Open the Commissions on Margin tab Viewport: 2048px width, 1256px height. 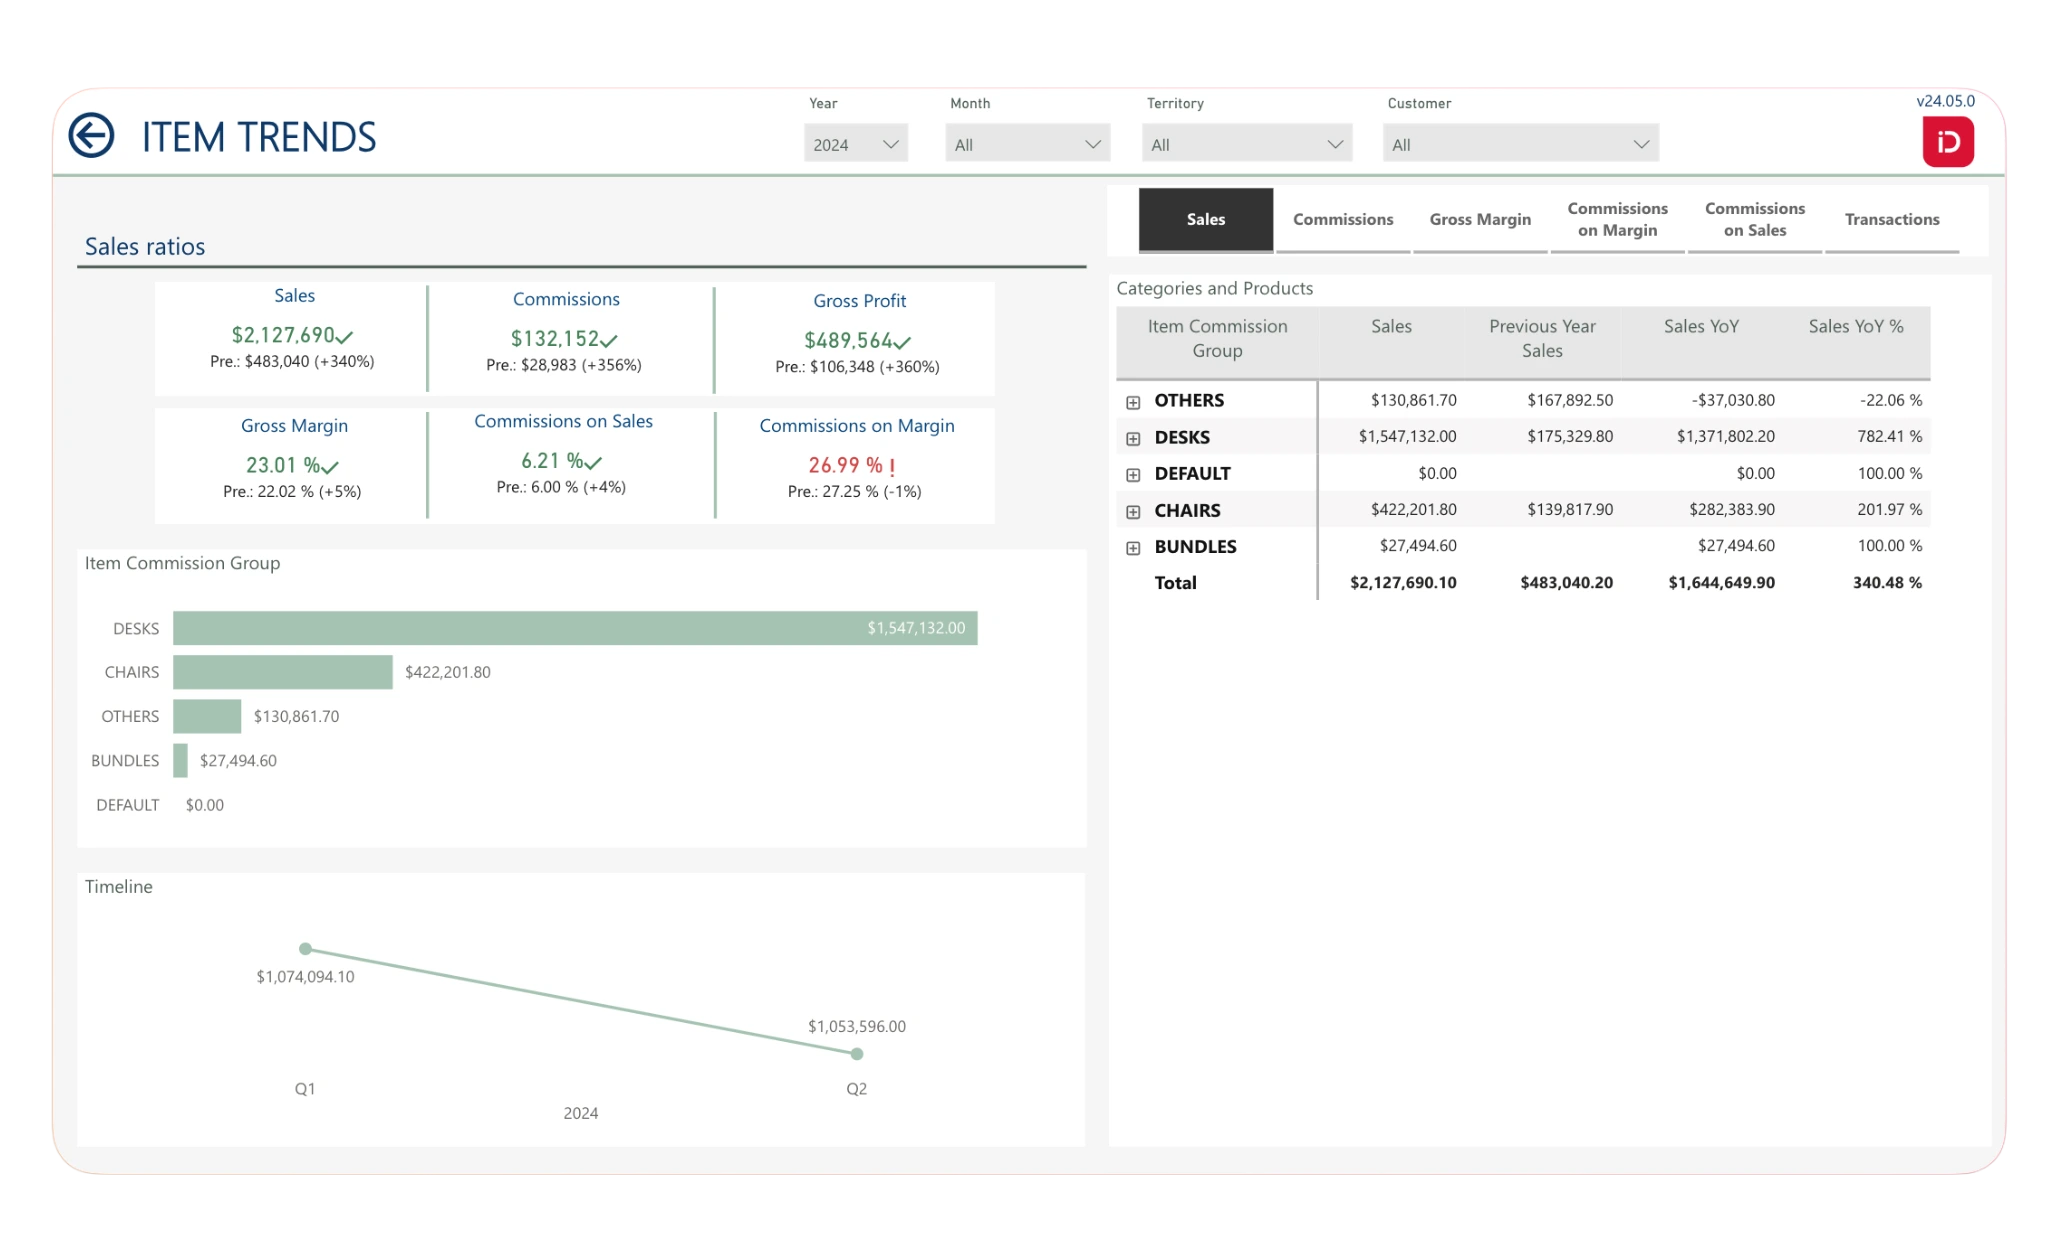[x=1617, y=219]
